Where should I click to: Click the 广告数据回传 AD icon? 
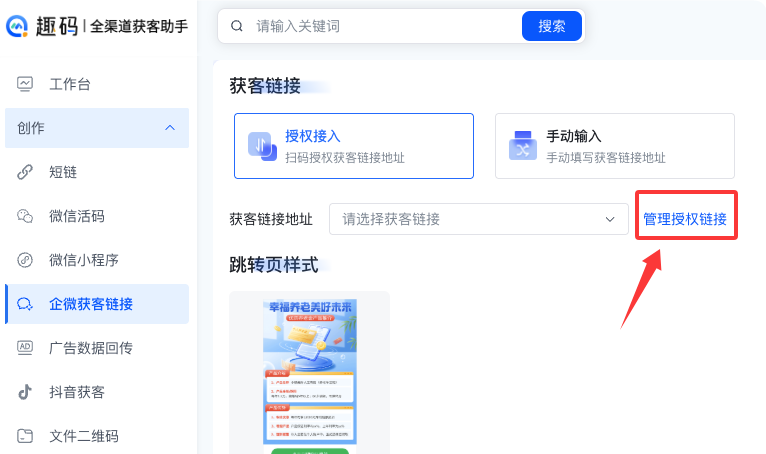pyautogui.click(x=25, y=348)
